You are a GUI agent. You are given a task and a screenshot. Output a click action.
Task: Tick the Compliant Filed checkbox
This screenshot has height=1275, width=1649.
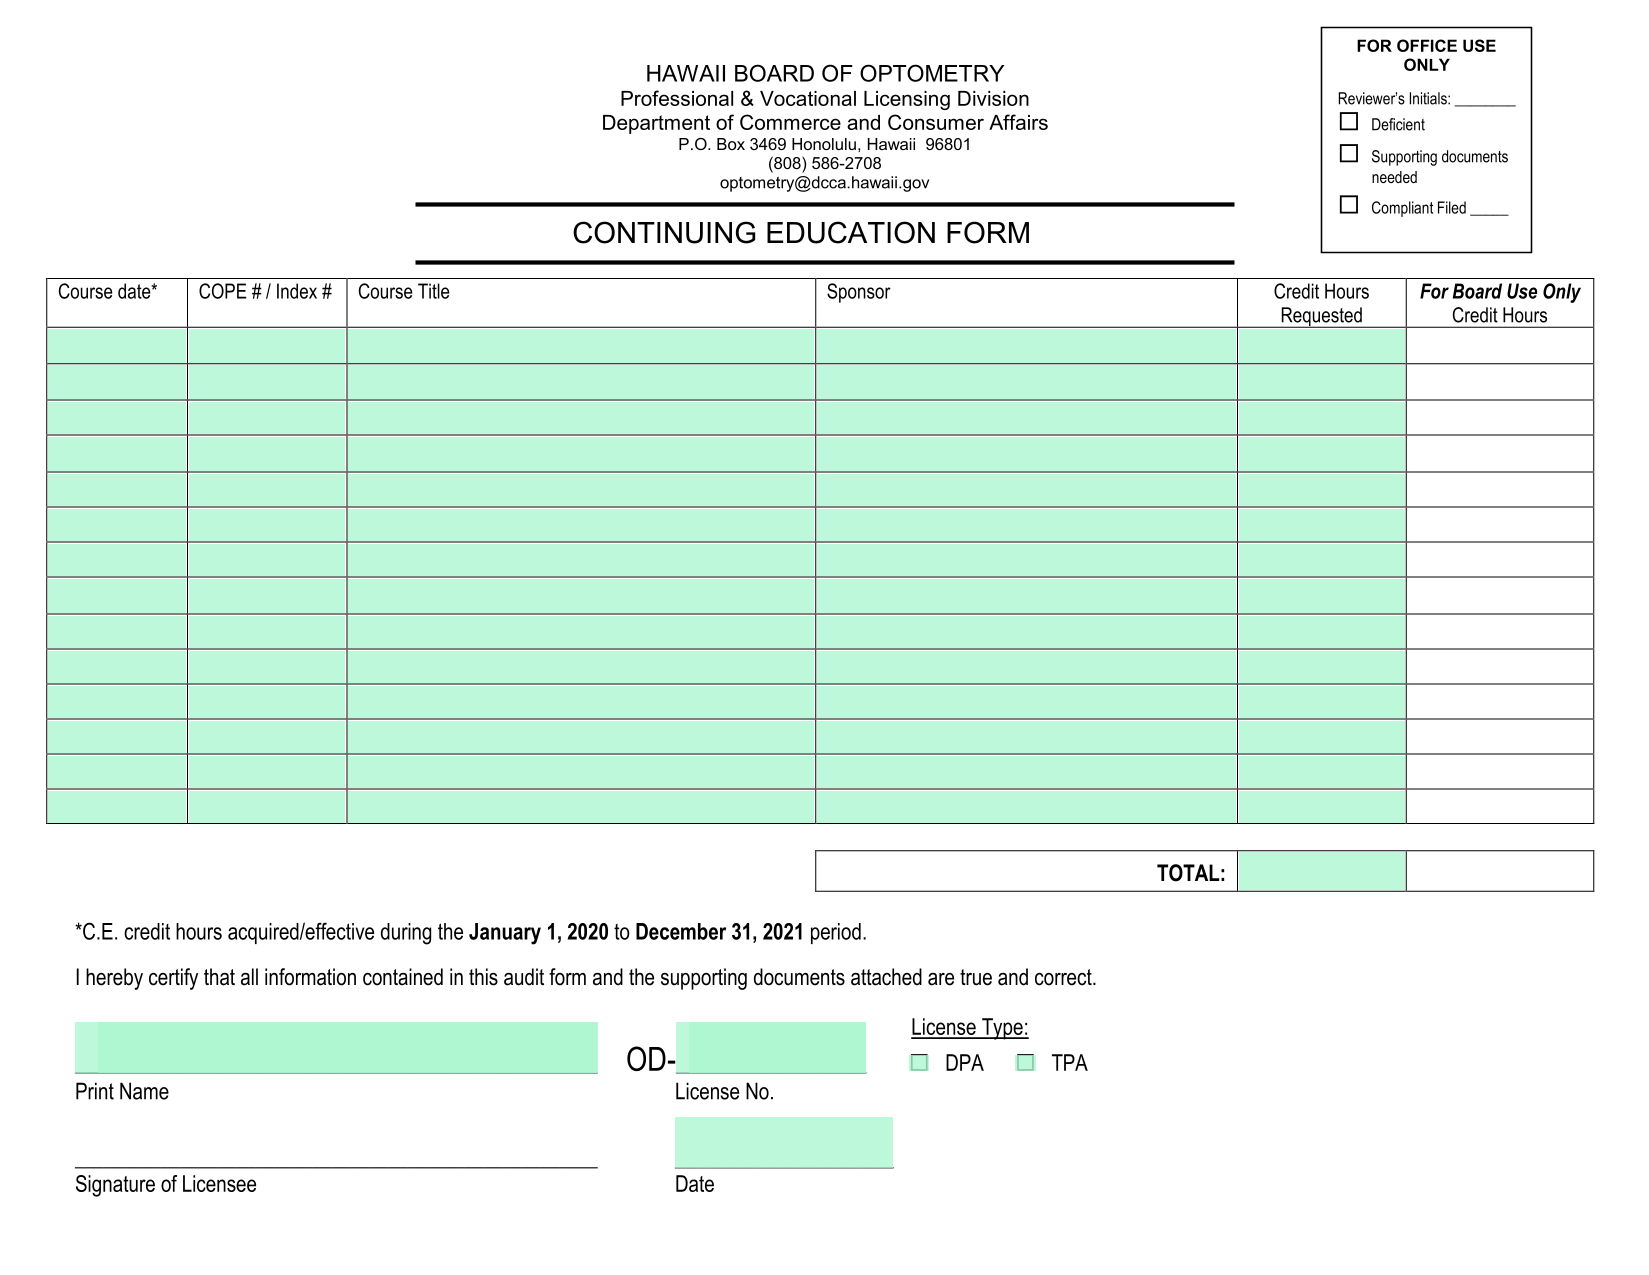click(x=1349, y=204)
